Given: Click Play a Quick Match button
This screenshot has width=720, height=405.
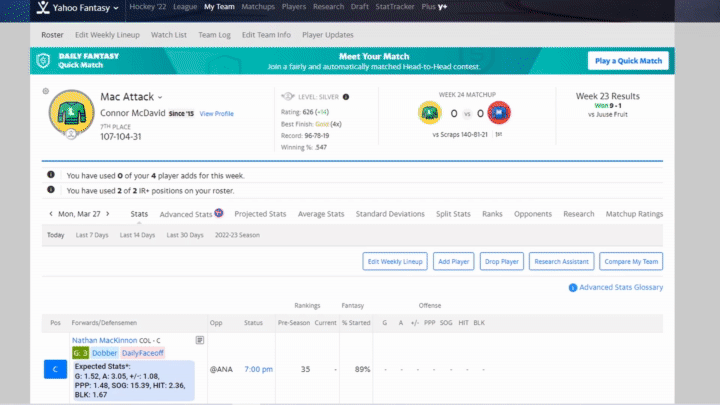Looking at the screenshot, I should (x=628, y=61).
